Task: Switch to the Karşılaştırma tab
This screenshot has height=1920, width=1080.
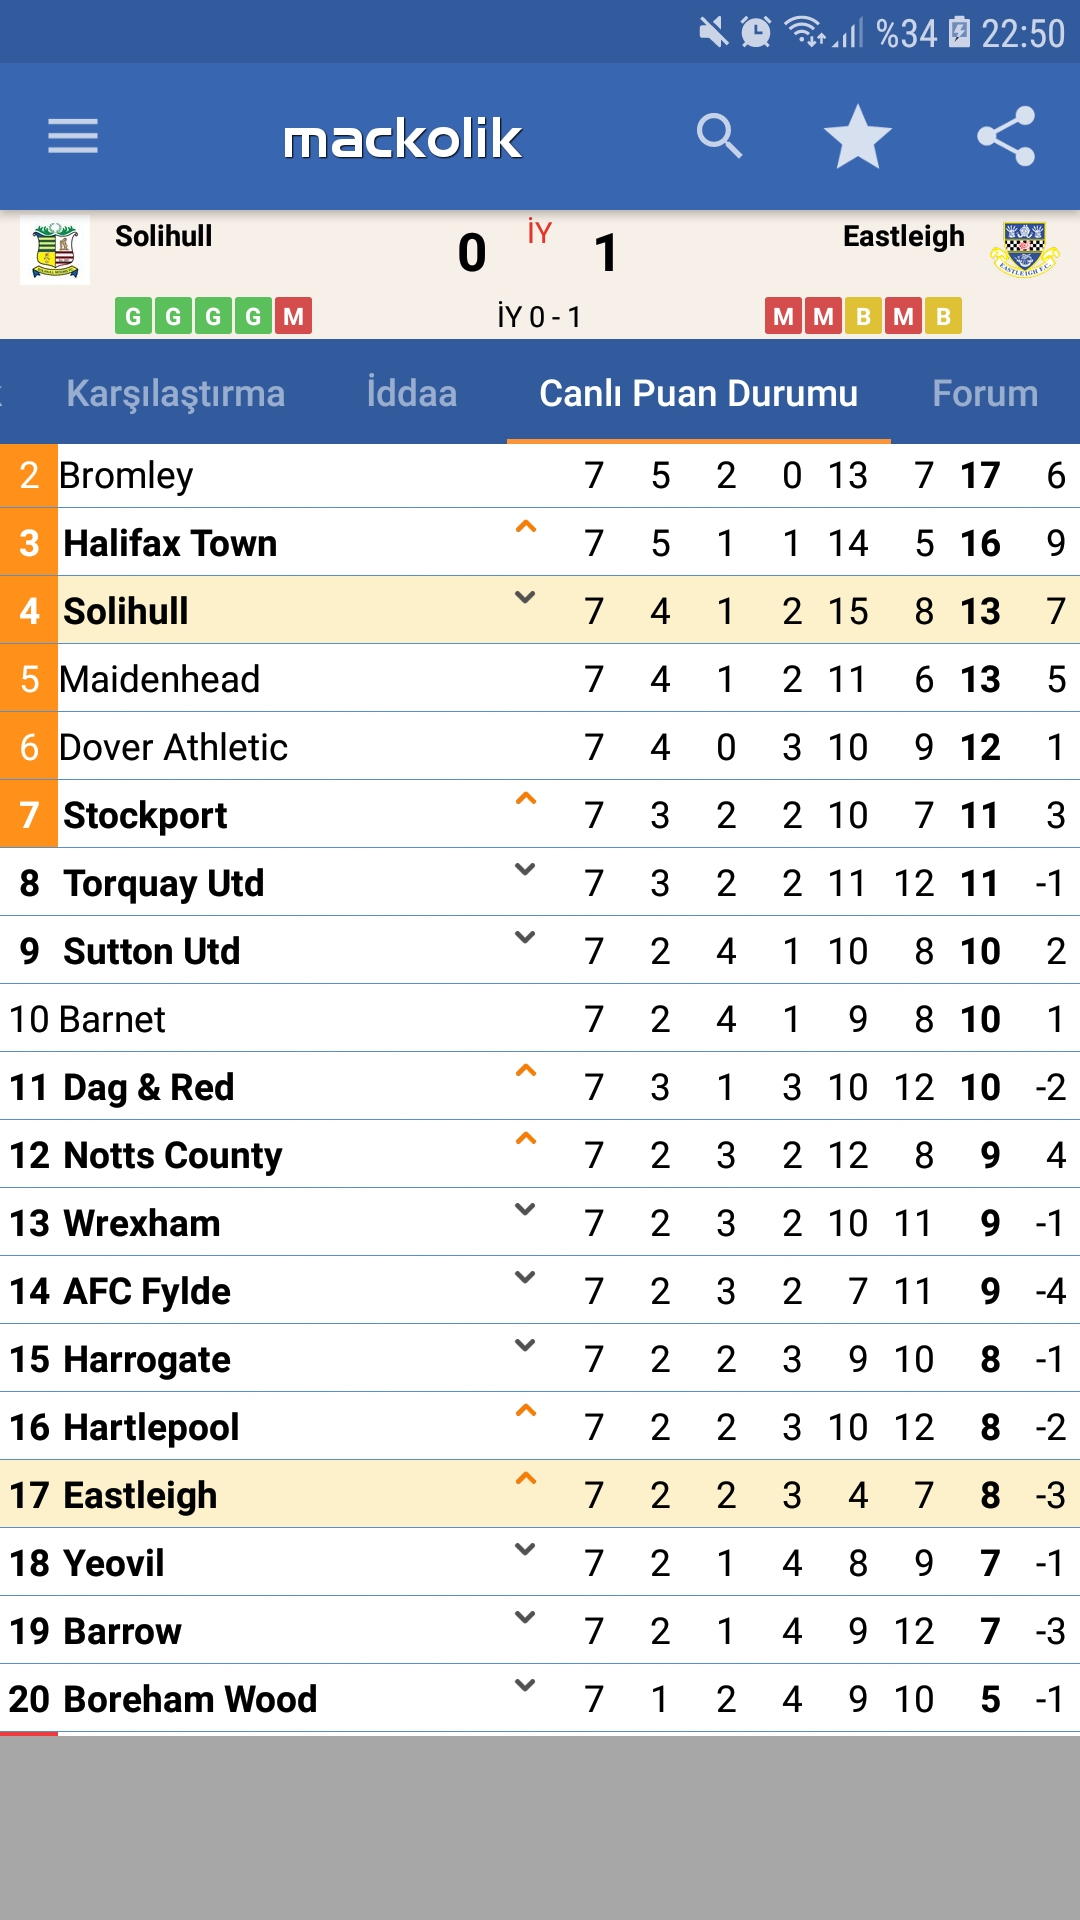Action: 176,394
